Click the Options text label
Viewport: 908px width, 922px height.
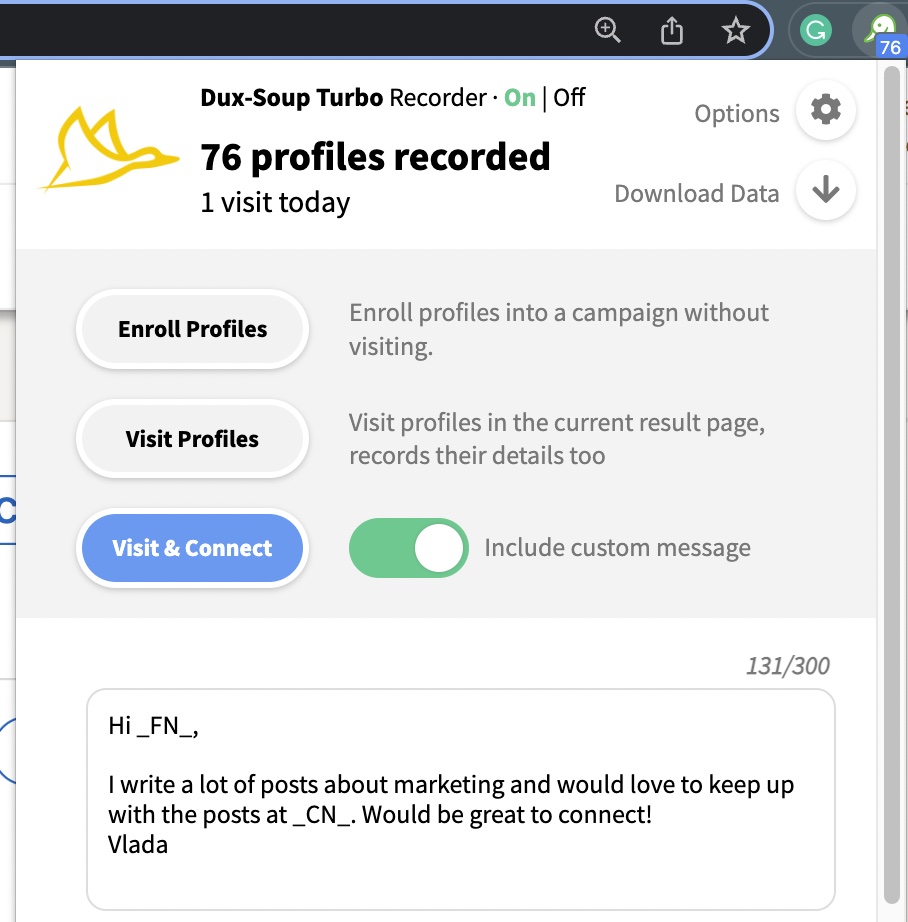tap(737, 113)
